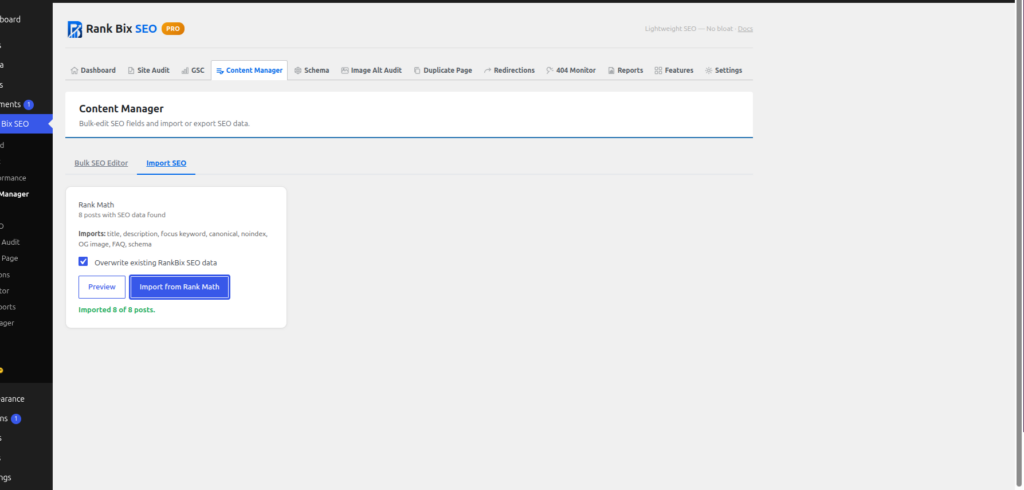This screenshot has height=490, width=1024.
Task: Open the Docs link in the header
Action: point(745,29)
